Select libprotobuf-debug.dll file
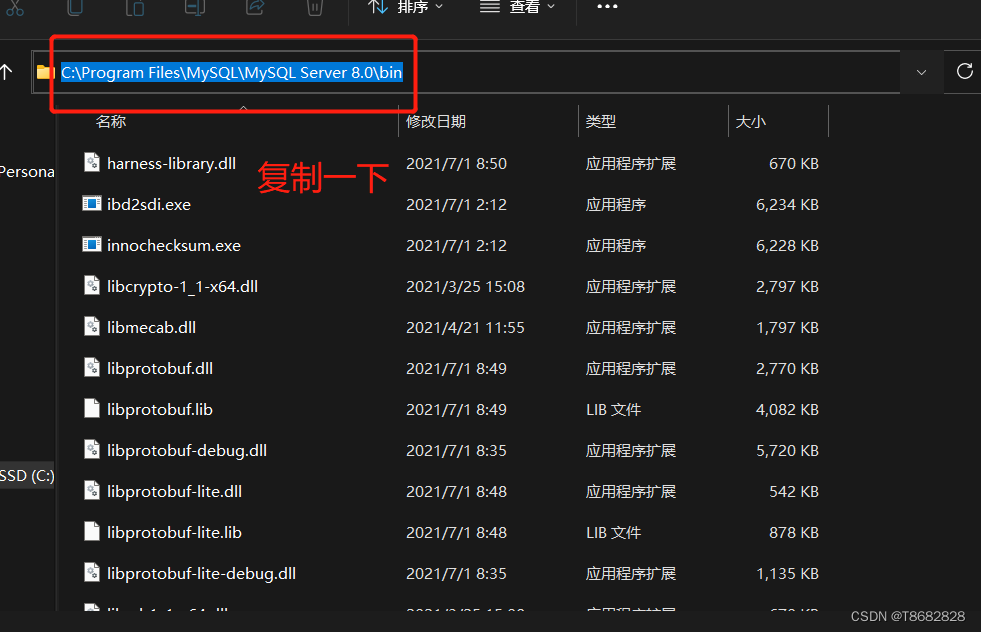This screenshot has height=632, width=981. [187, 451]
